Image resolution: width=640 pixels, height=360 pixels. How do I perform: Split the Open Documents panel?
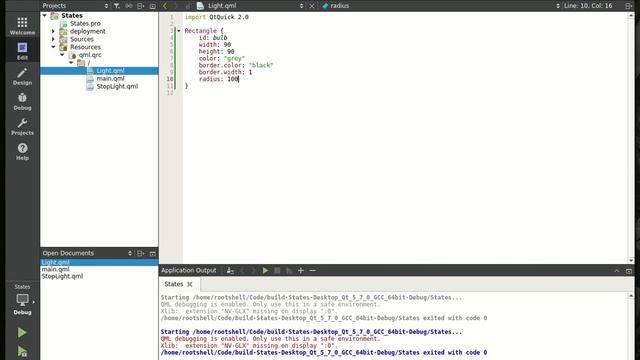tap(140, 253)
